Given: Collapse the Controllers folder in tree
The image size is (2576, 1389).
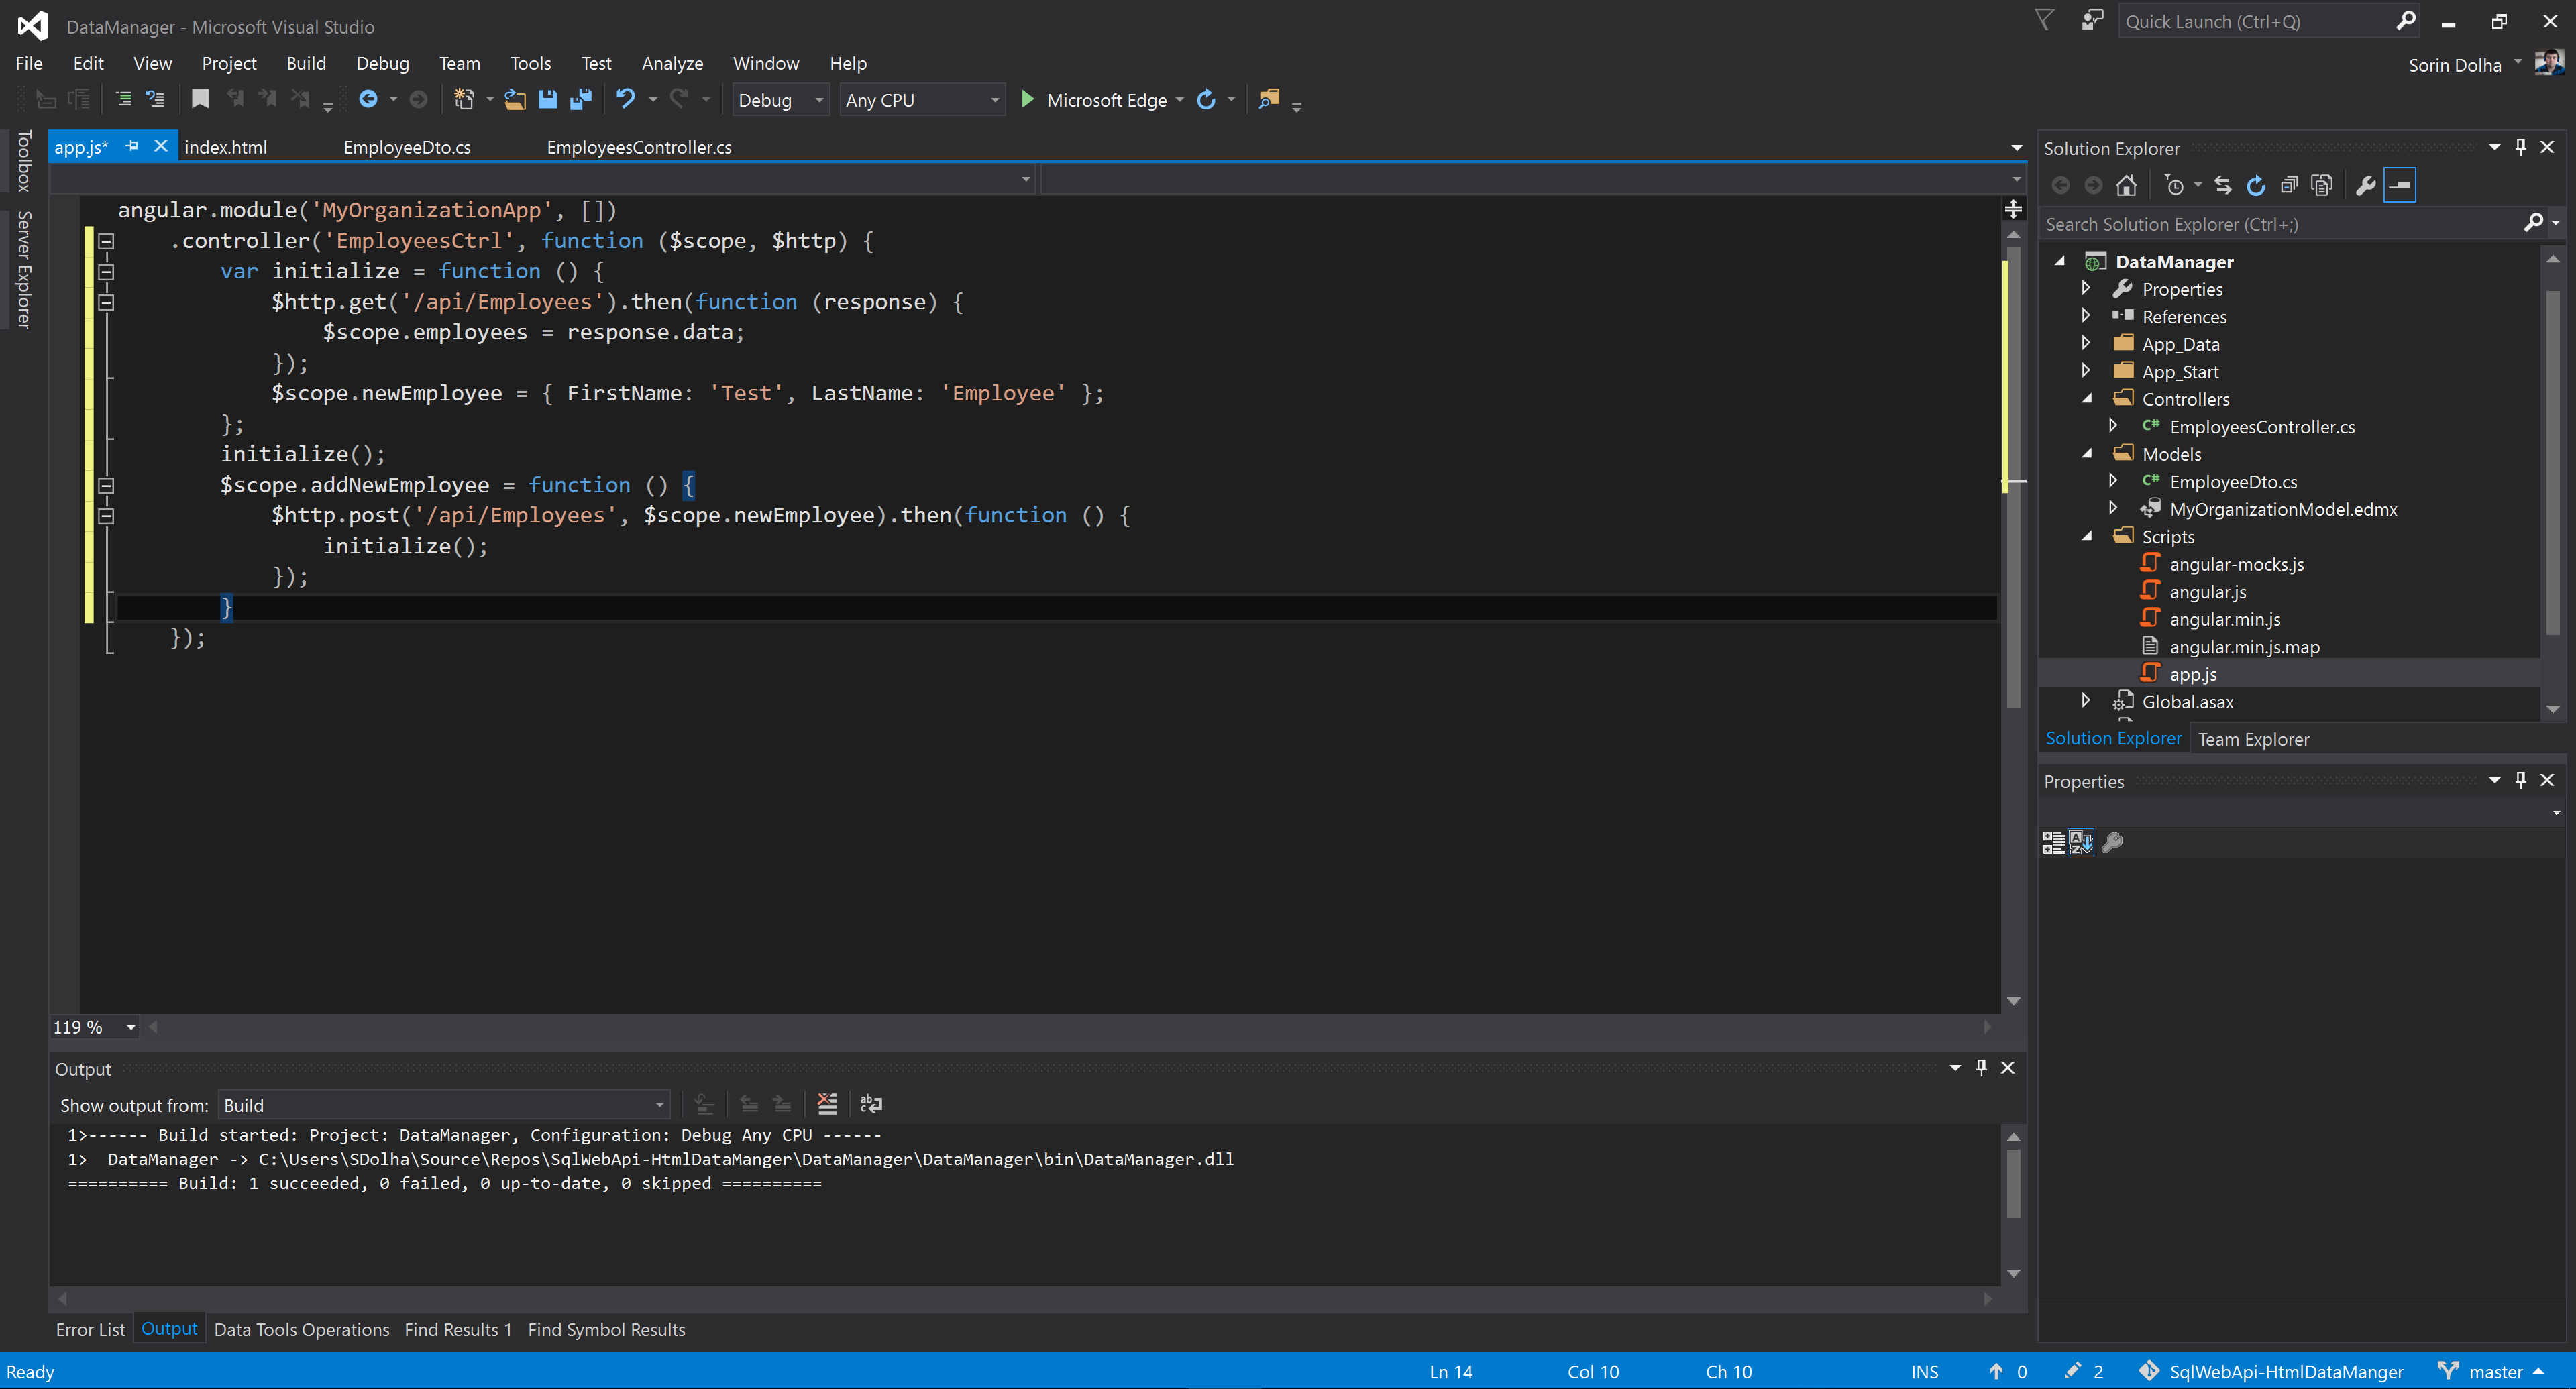Looking at the screenshot, I should (2087, 399).
